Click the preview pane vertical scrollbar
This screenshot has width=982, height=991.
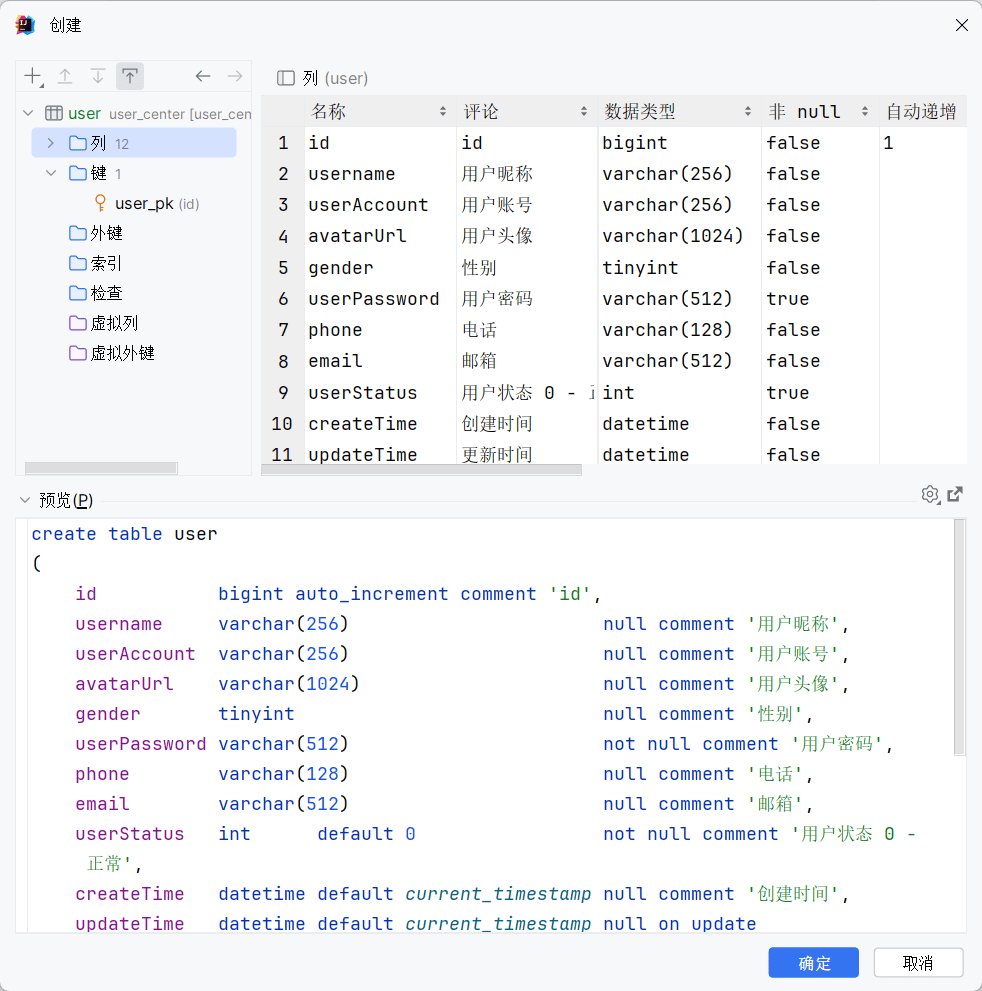[x=959, y=637]
